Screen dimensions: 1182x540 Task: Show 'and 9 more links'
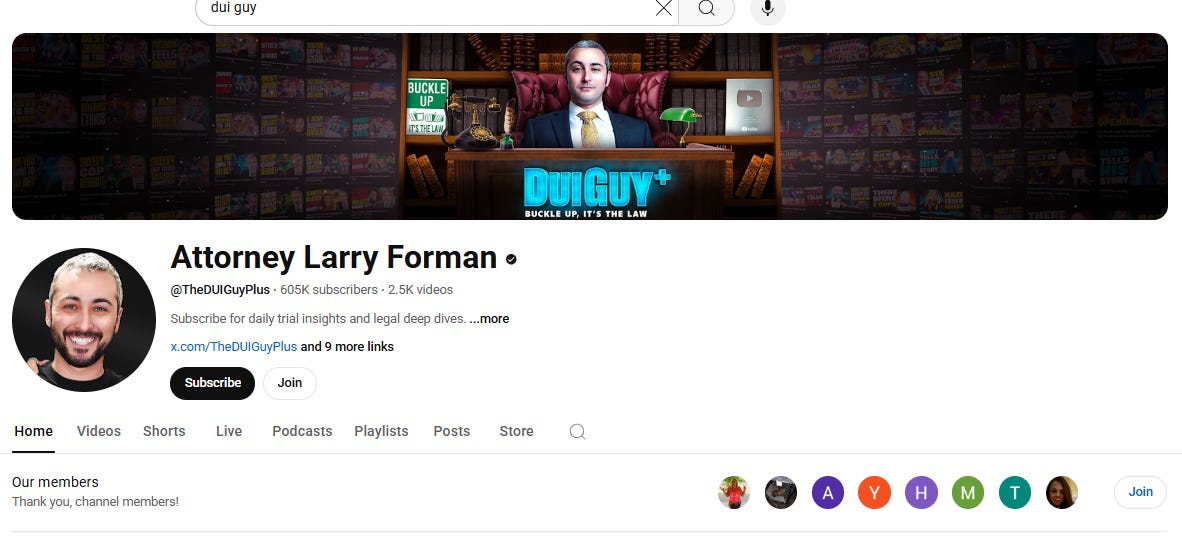pyautogui.click(x=347, y=347)
